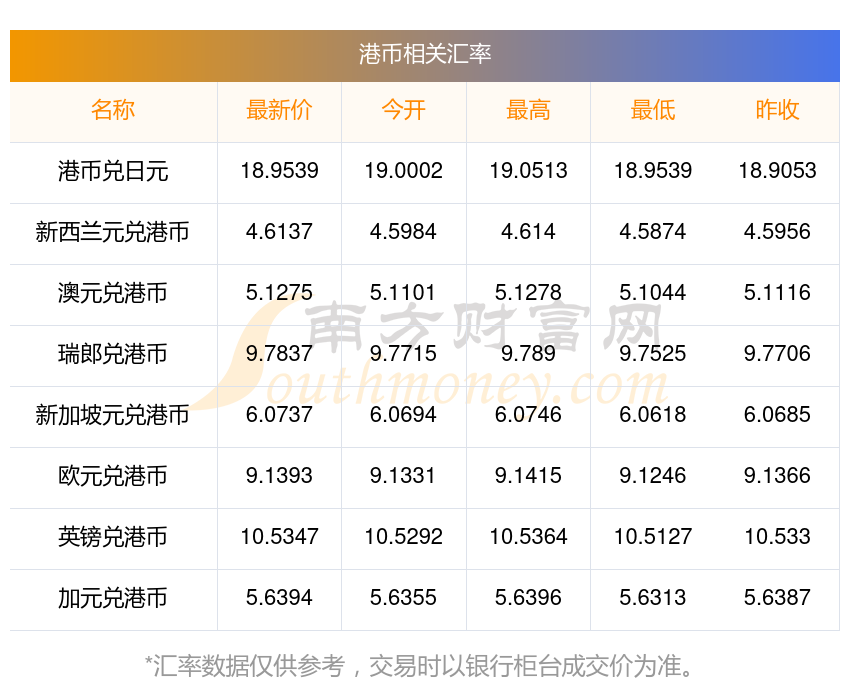Image resolution: width=850 pixels, height=698 pixels.
Task: Click the 10.5127 lowest value
Action: click(653, 537)
